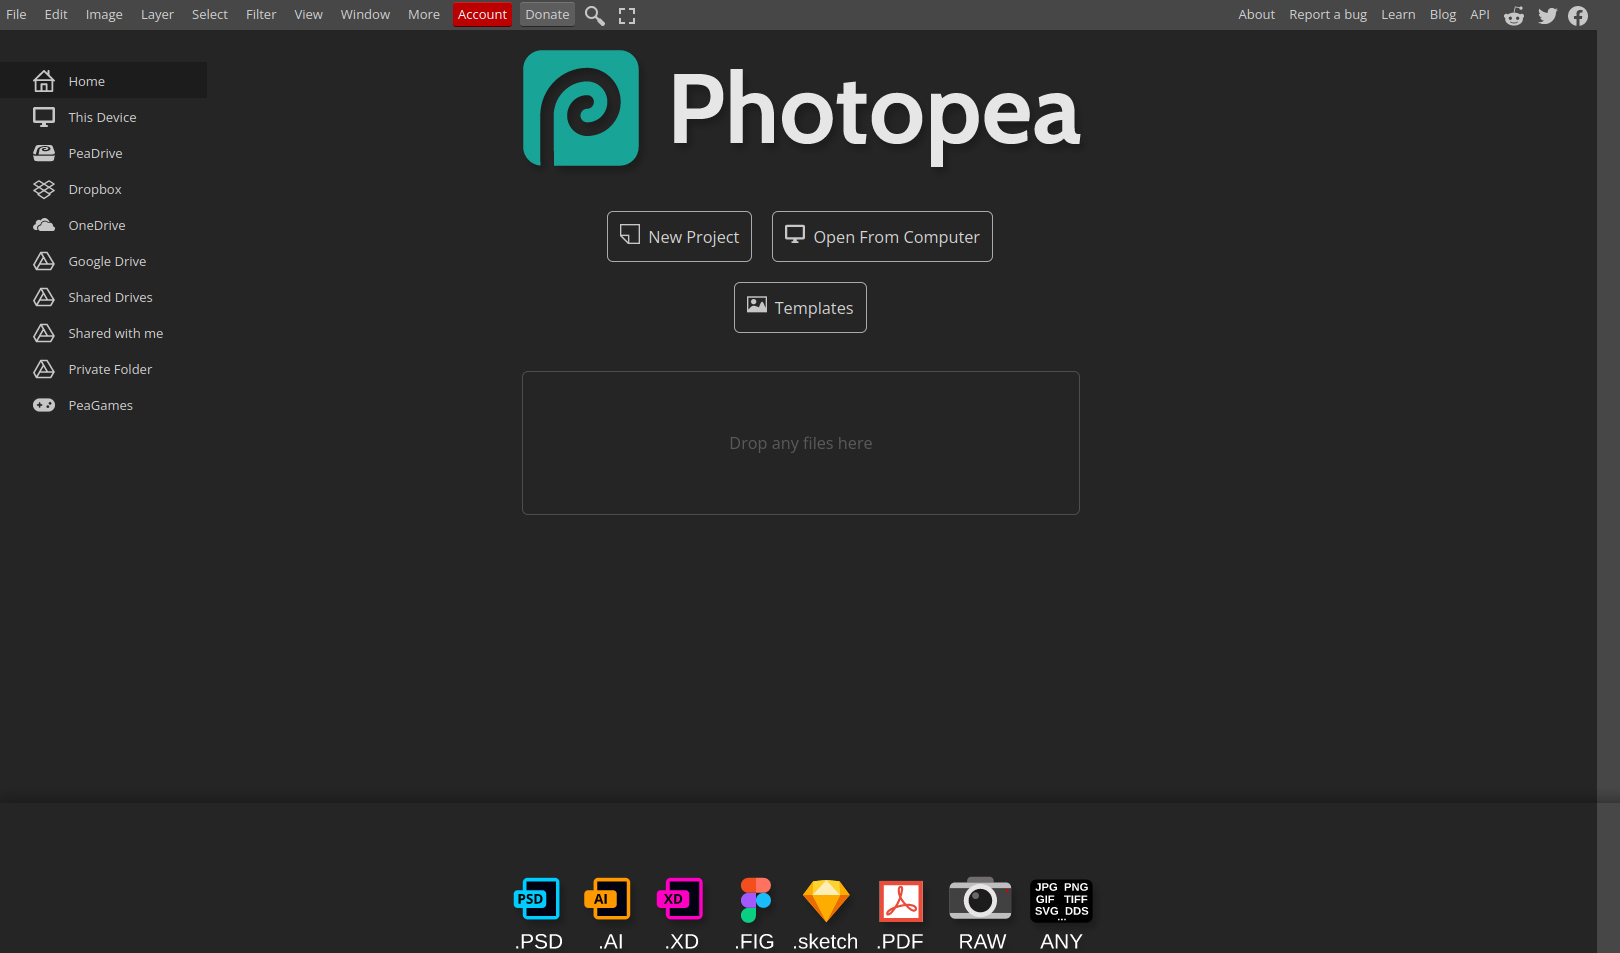This screenshot has height=953, width=1620.
Task: Click the Private Folder icon
Action: 44,369
